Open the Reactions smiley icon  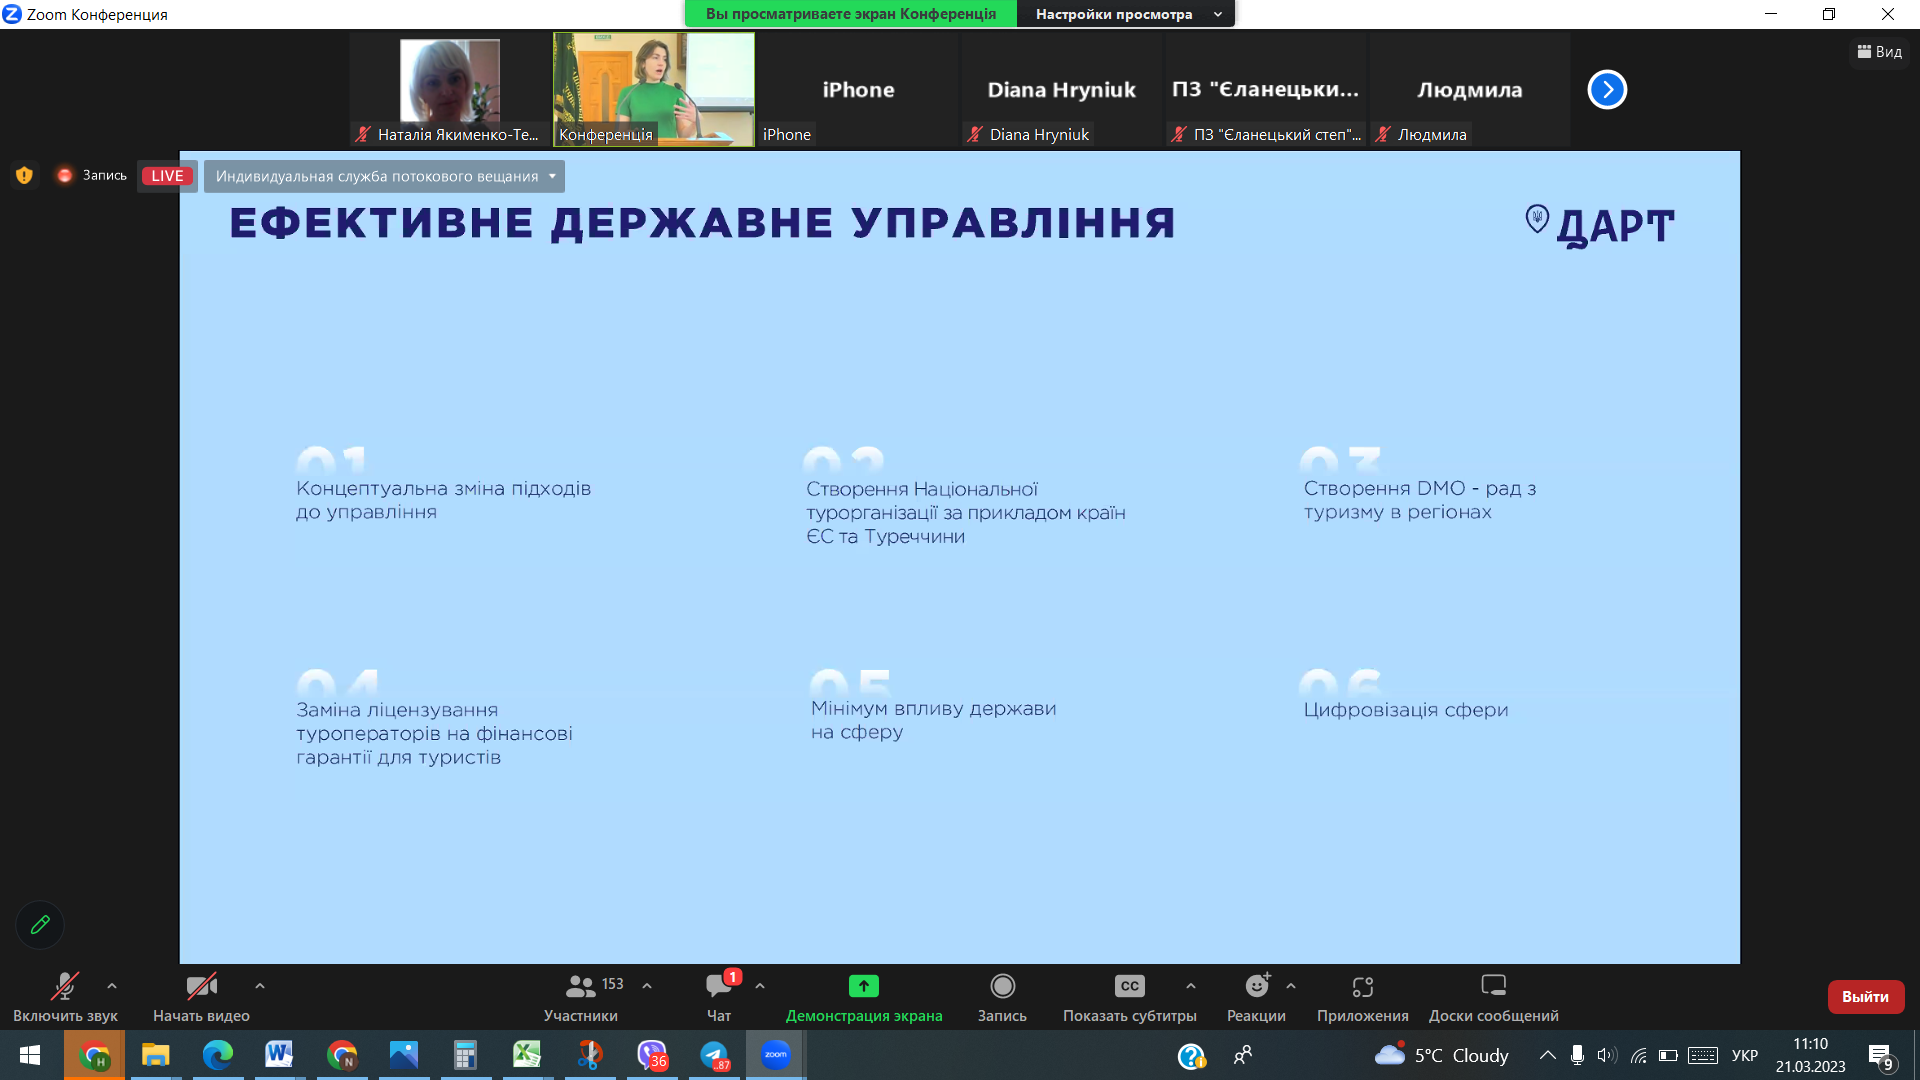[1256, 987]
